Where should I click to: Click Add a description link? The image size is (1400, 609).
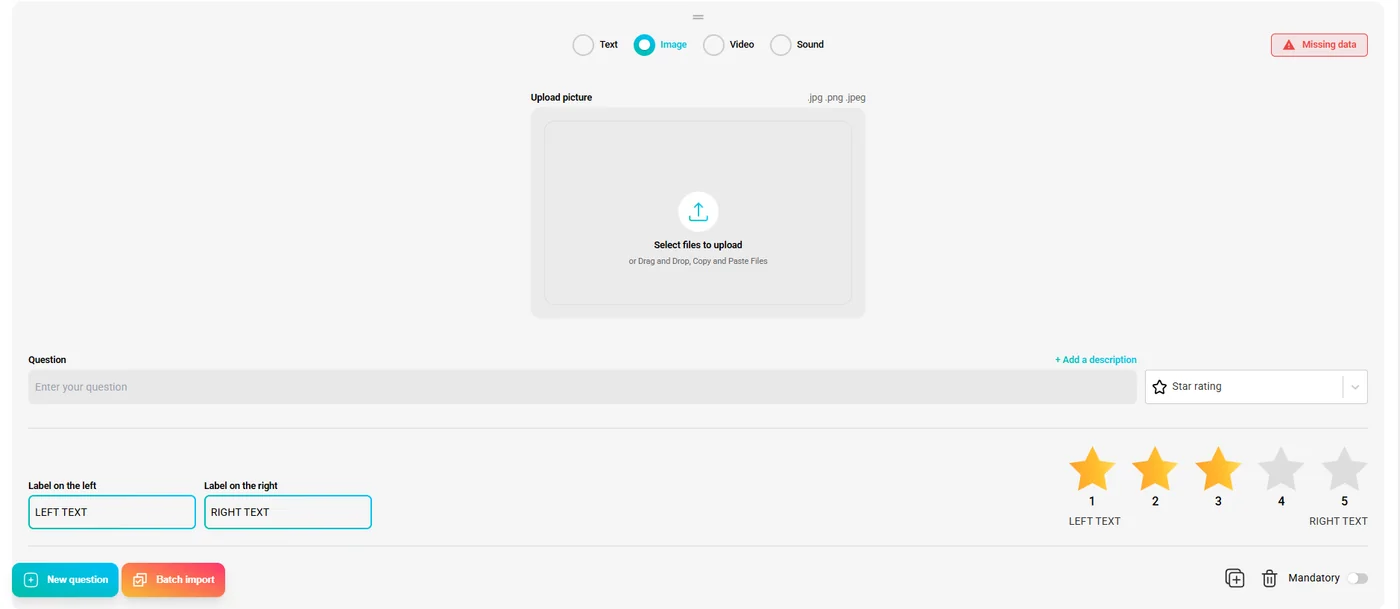1096,359
